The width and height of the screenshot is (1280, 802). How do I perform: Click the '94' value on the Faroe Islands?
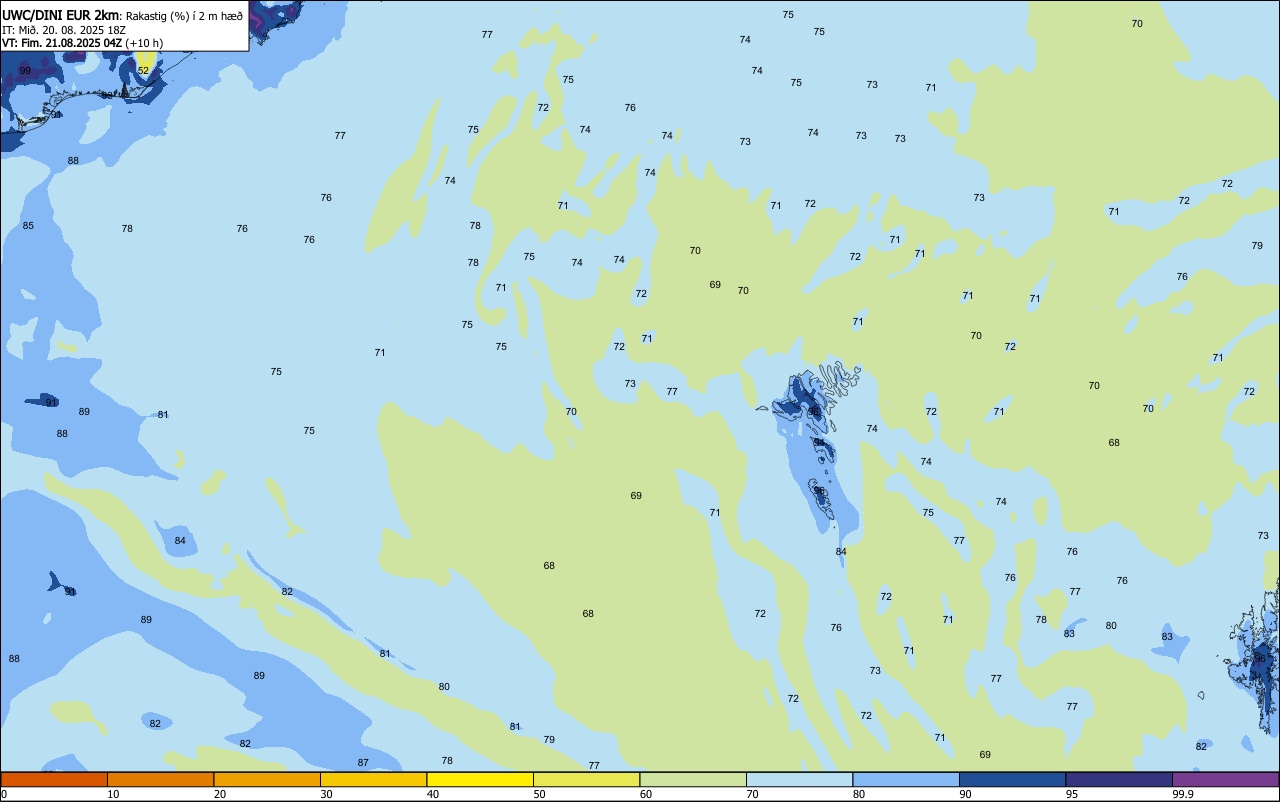point(819,442)
